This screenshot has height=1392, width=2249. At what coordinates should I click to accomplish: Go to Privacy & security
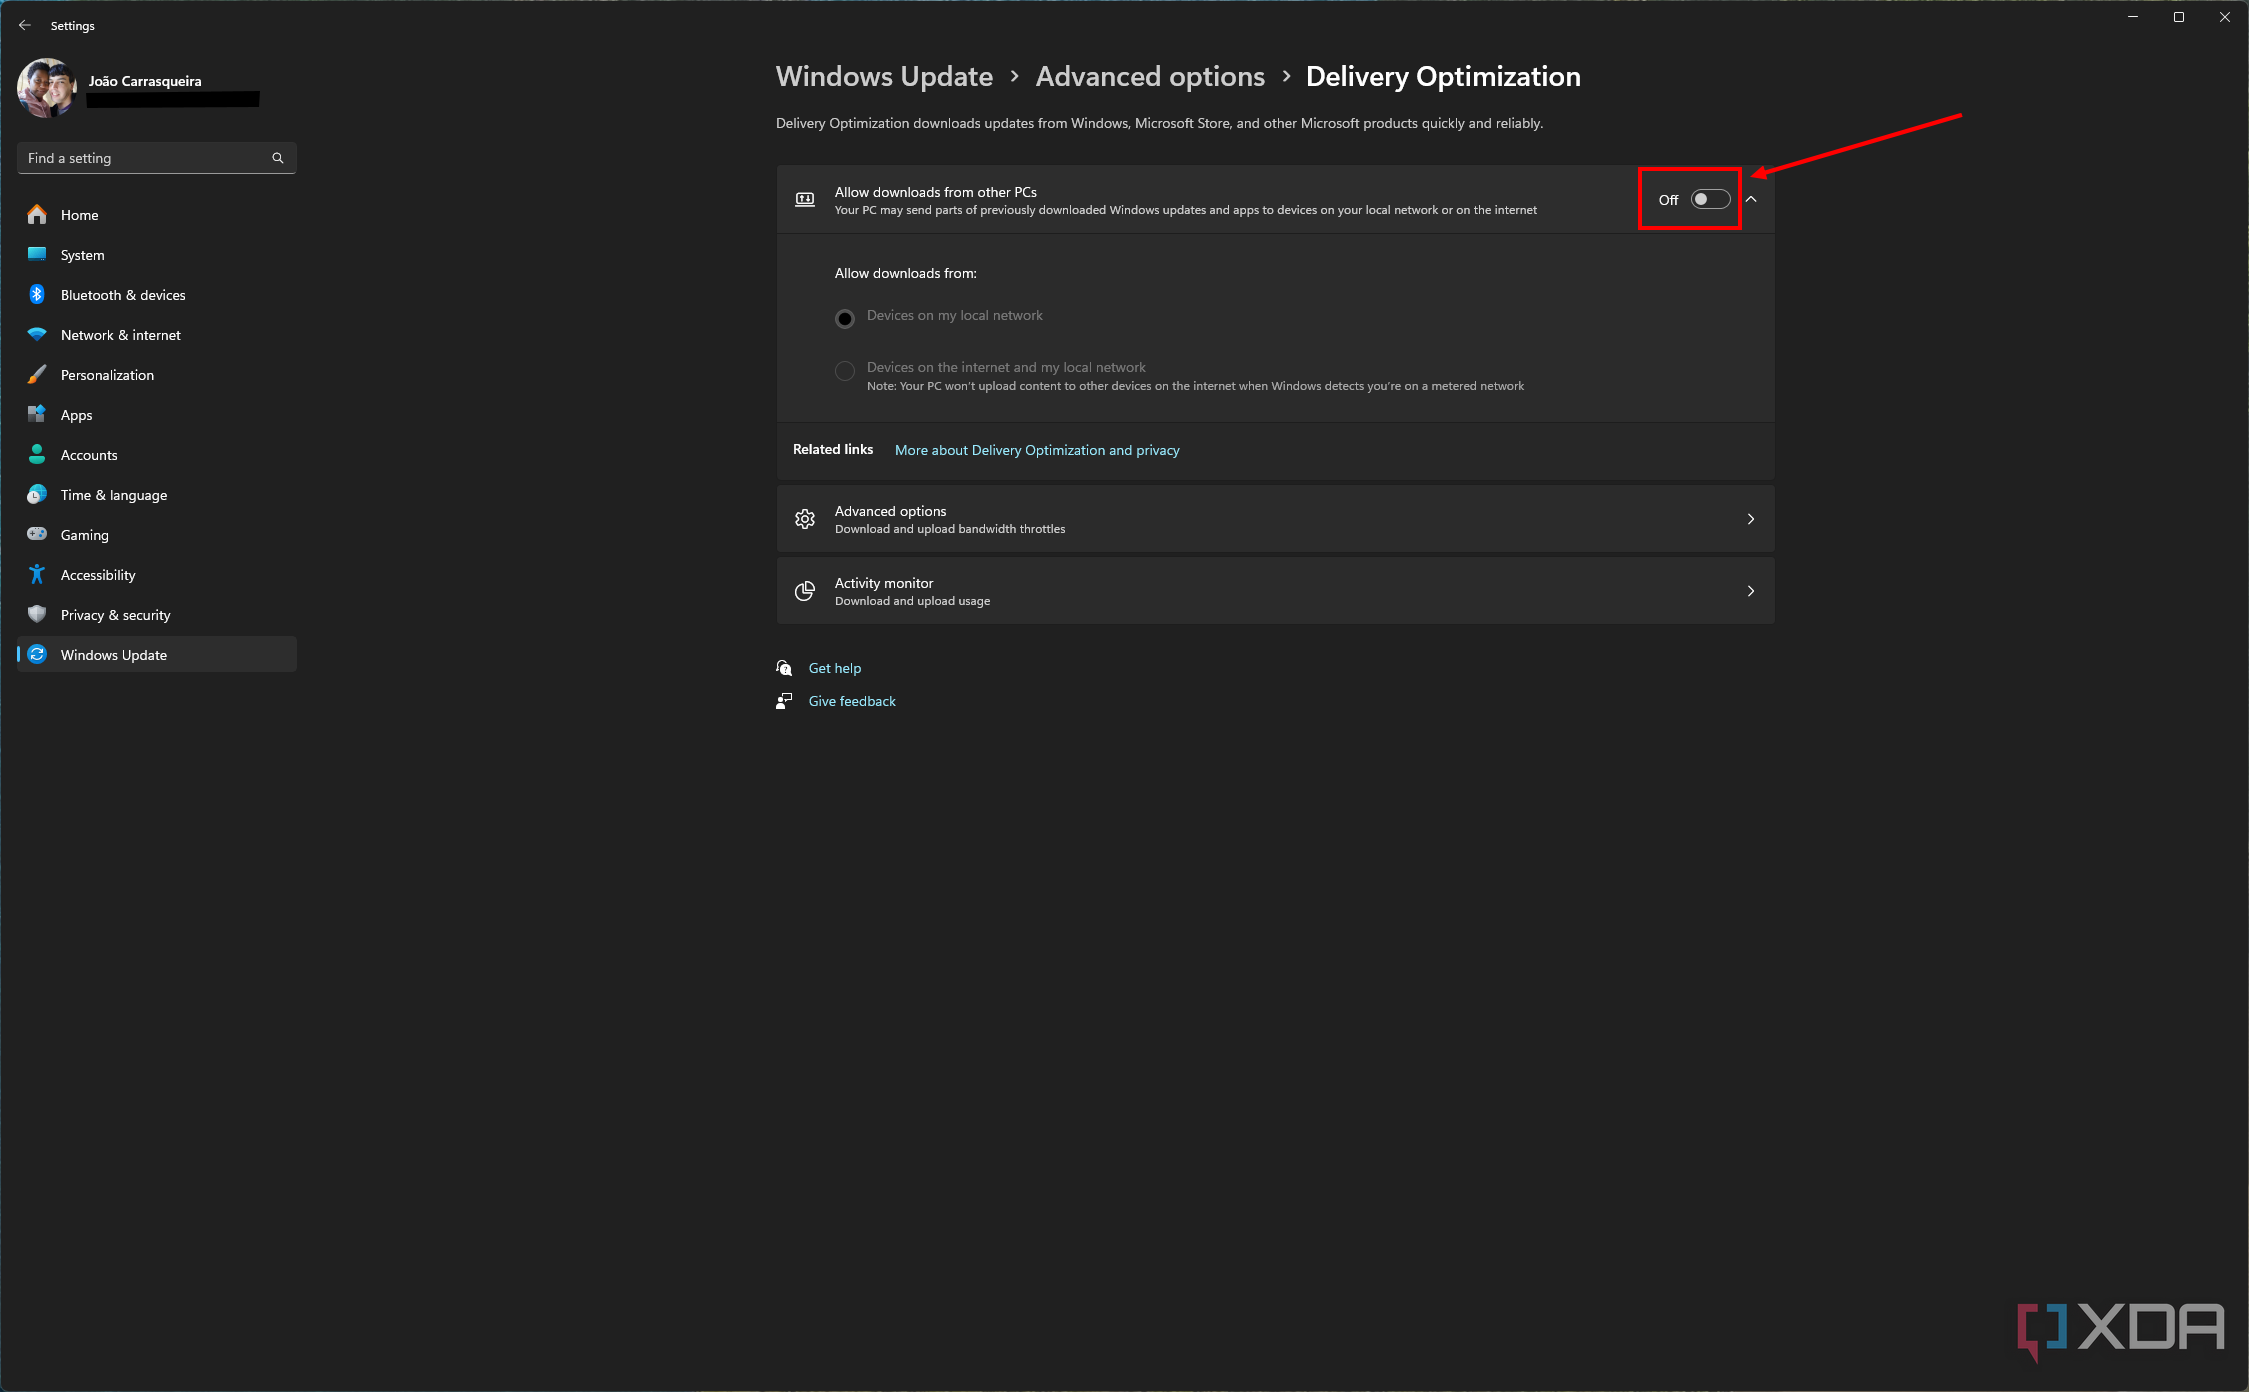157,615
